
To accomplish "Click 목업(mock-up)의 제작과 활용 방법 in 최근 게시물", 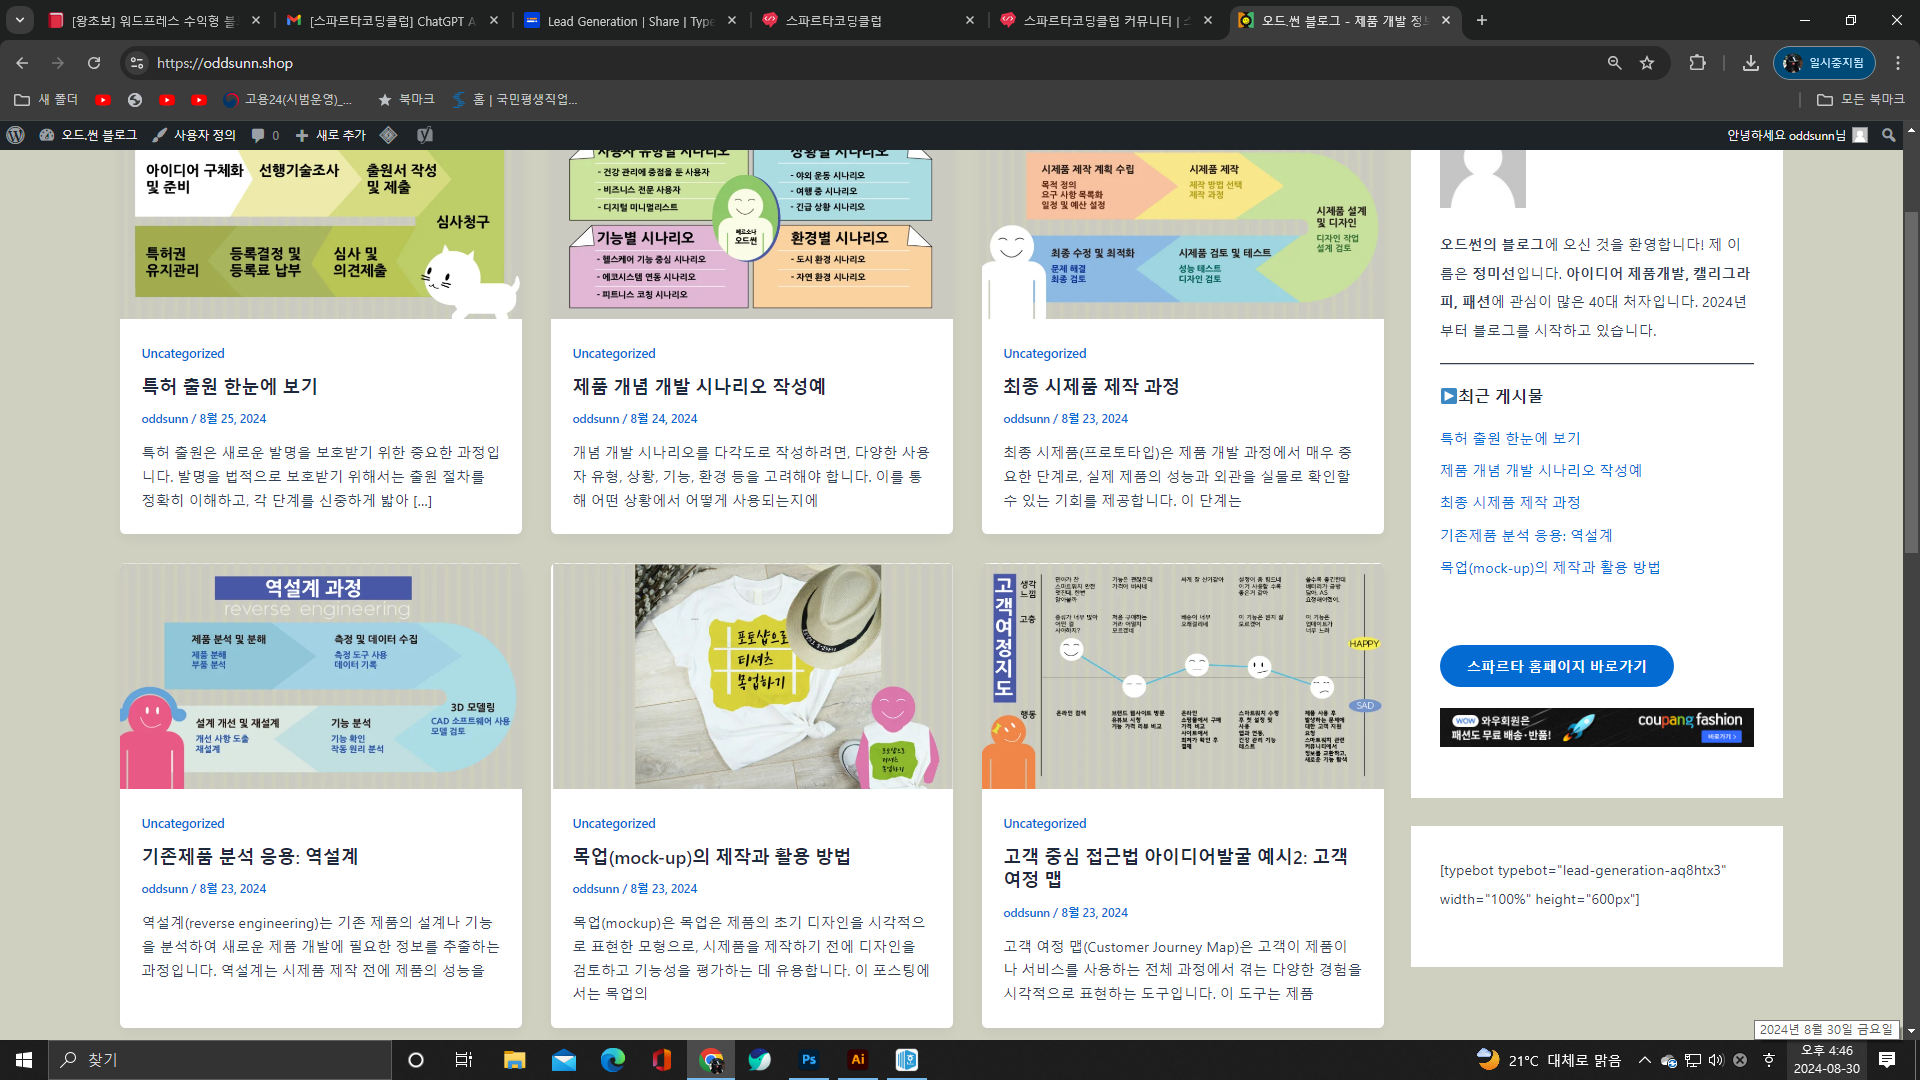I will (x=1550, y=567).
